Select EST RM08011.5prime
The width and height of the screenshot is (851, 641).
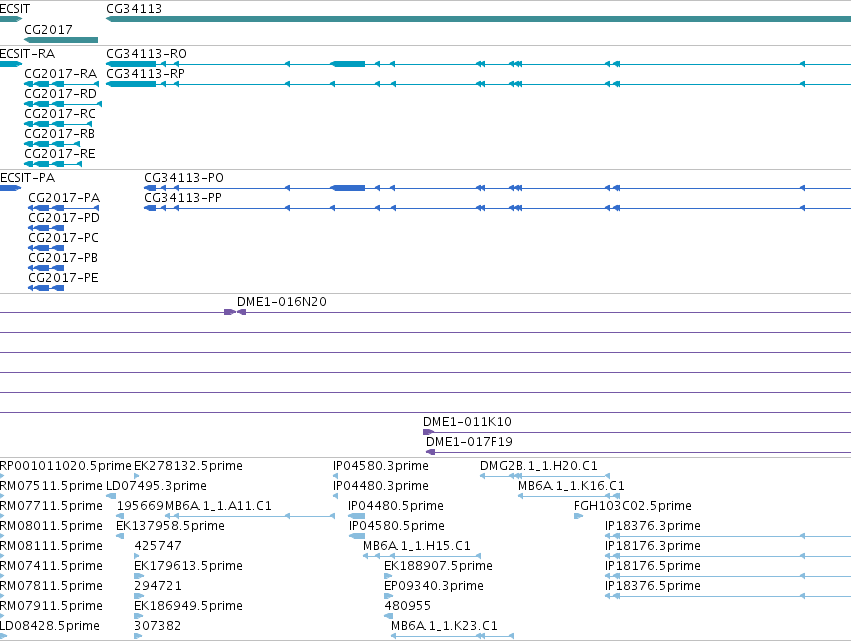[51, 526]
